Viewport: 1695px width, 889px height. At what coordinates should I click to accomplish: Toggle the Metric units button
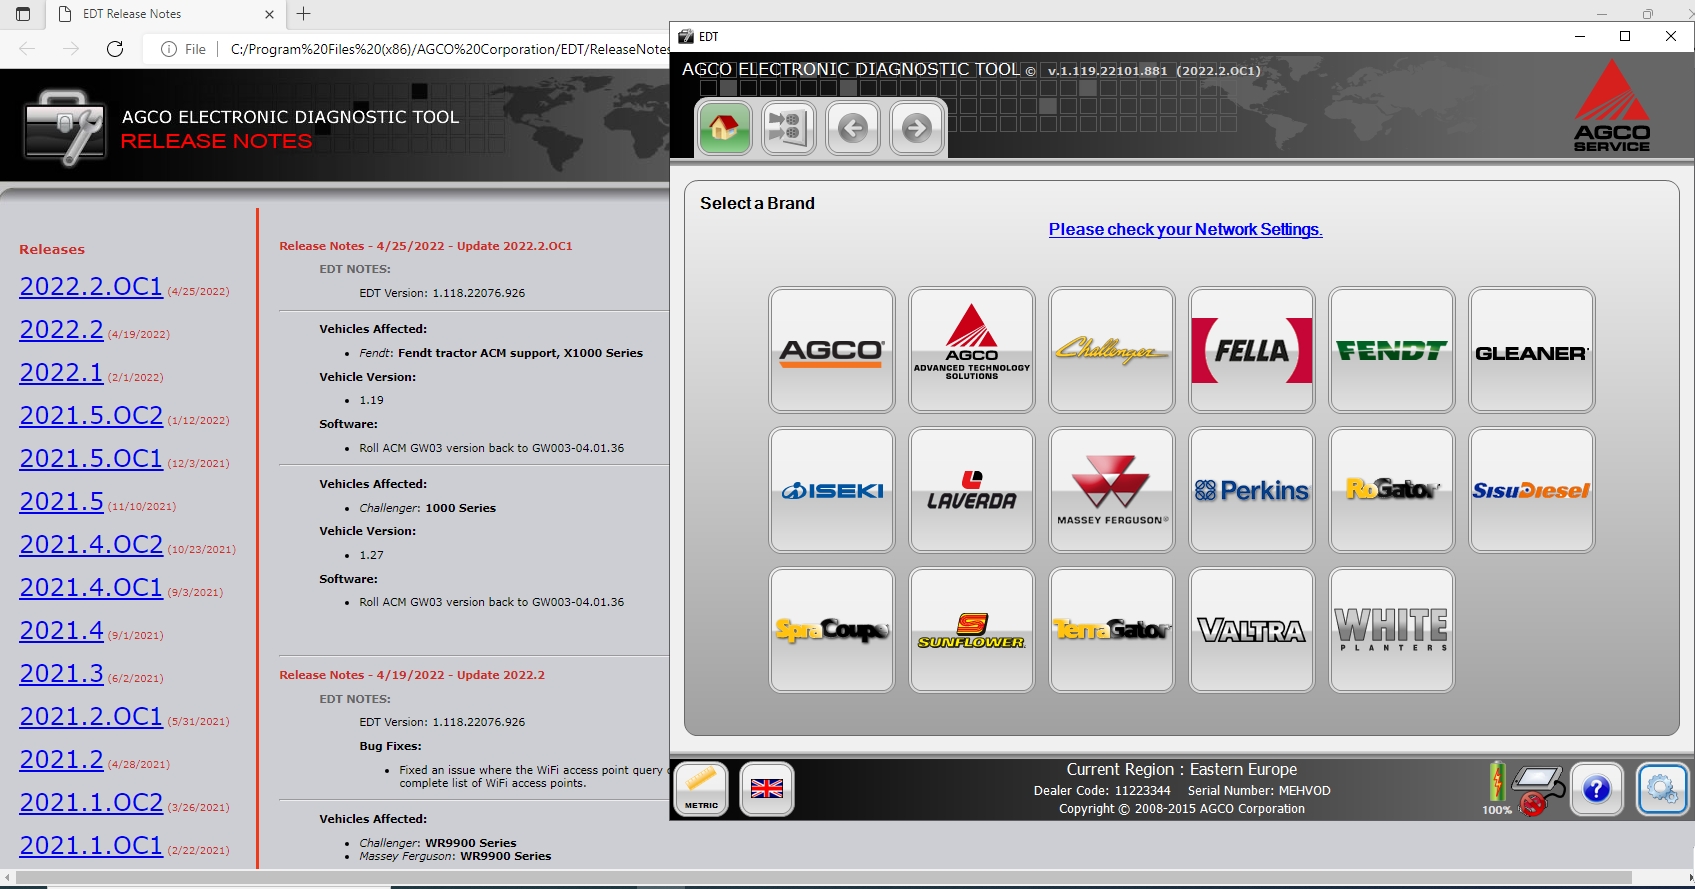click(701, 789)
